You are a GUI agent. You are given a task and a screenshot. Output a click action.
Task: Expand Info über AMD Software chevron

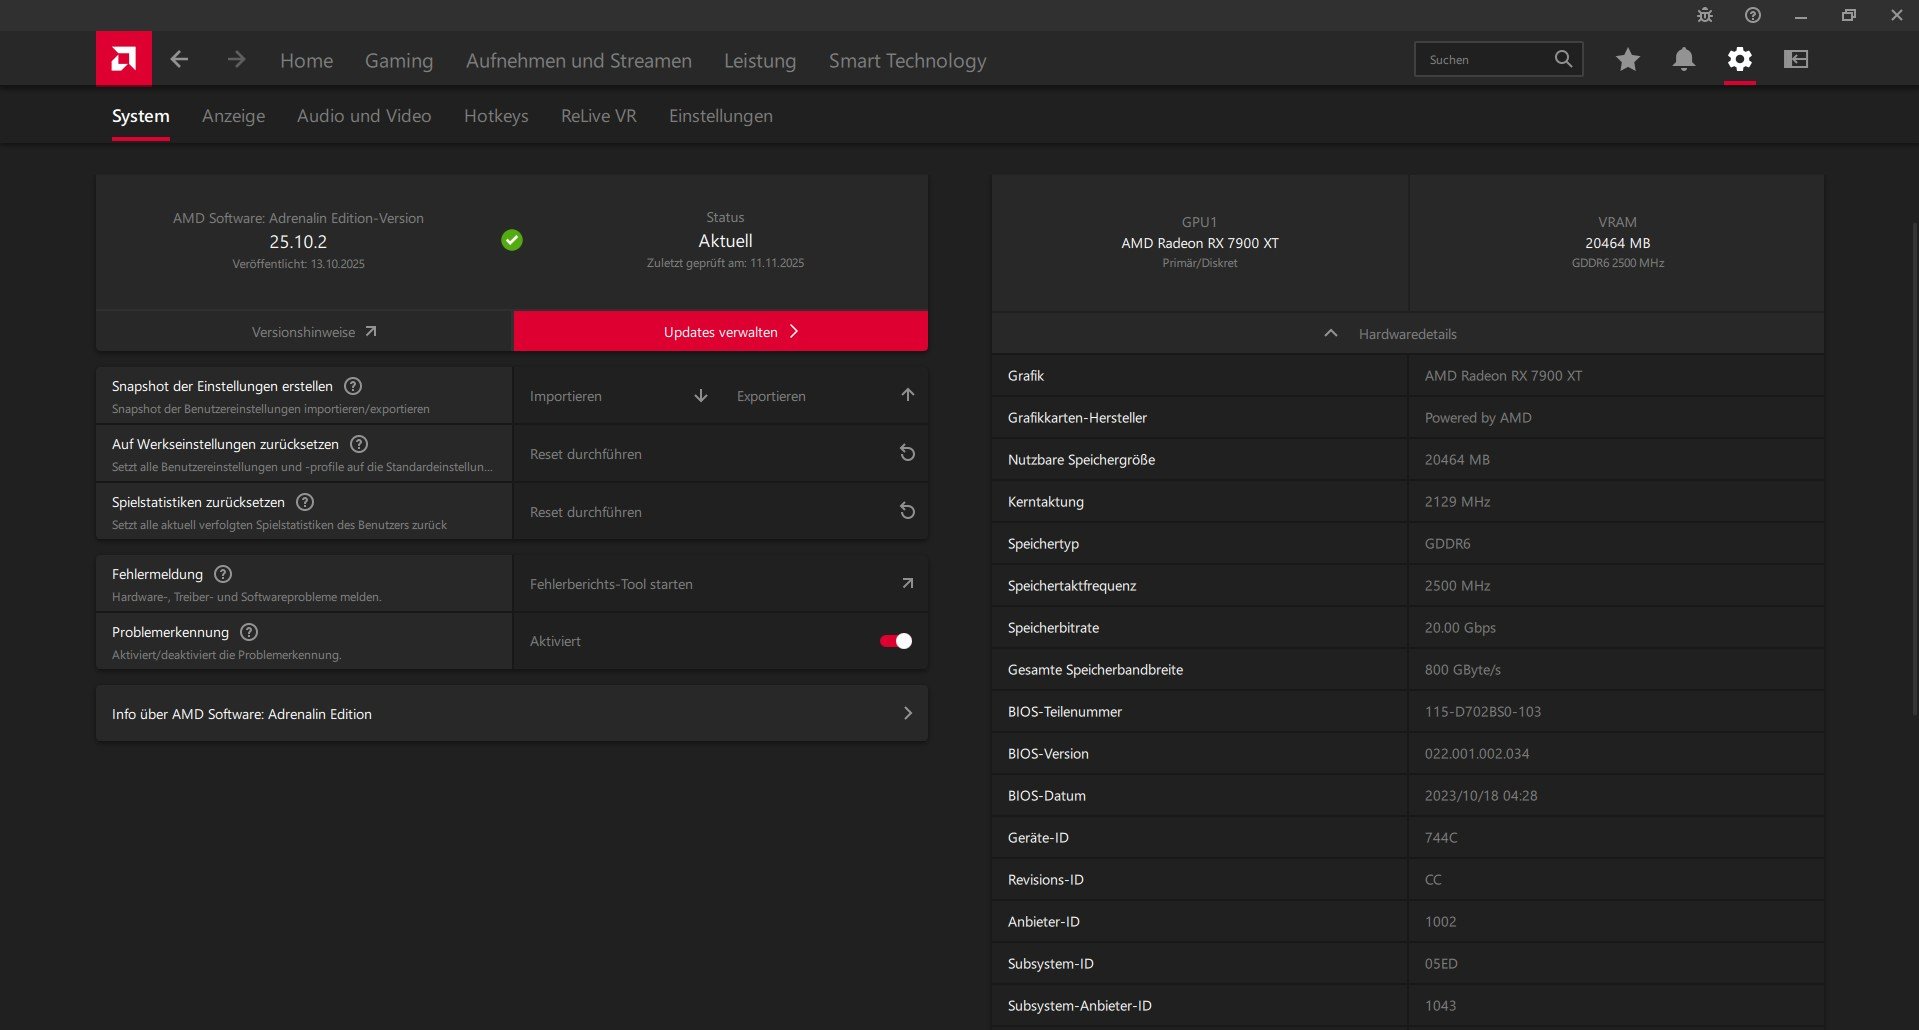[x=908, y=713]
